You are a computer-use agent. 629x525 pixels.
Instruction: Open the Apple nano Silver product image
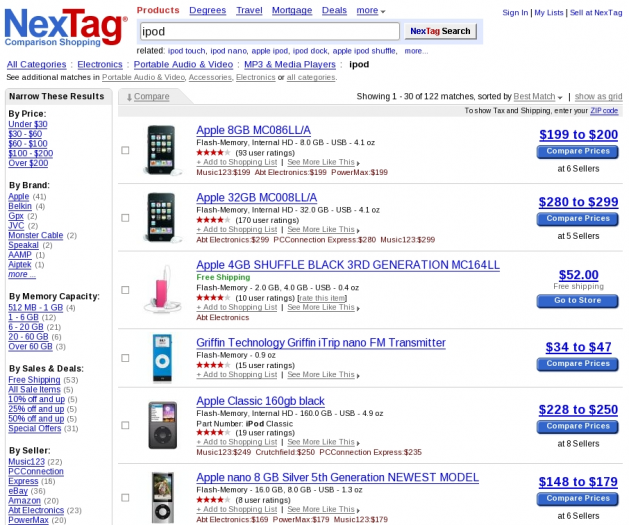tap(162, 497)
